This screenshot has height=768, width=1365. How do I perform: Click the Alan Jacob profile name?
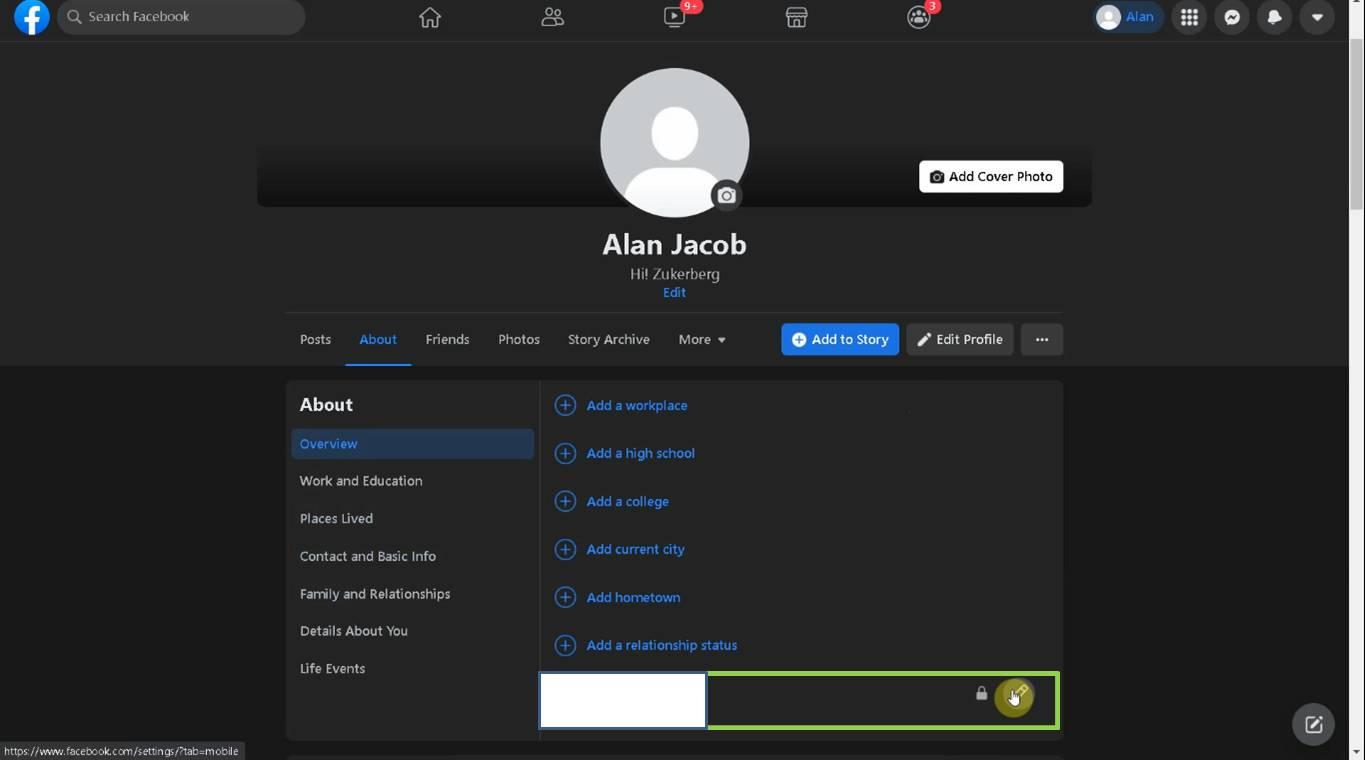(674, 244)
